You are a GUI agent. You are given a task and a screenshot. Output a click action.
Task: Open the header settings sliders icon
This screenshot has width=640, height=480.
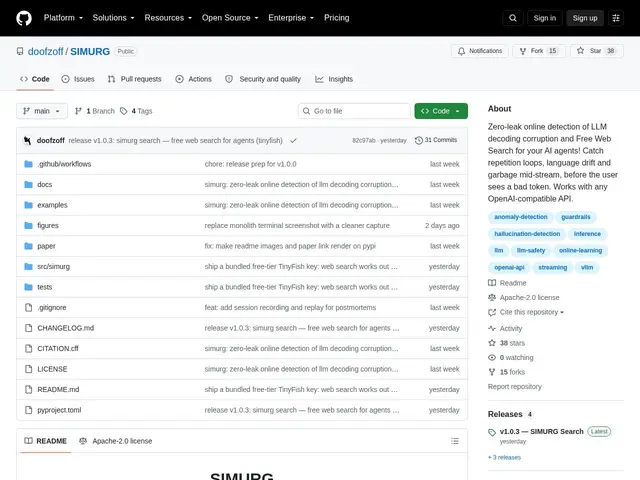click(x=616, y=18)
